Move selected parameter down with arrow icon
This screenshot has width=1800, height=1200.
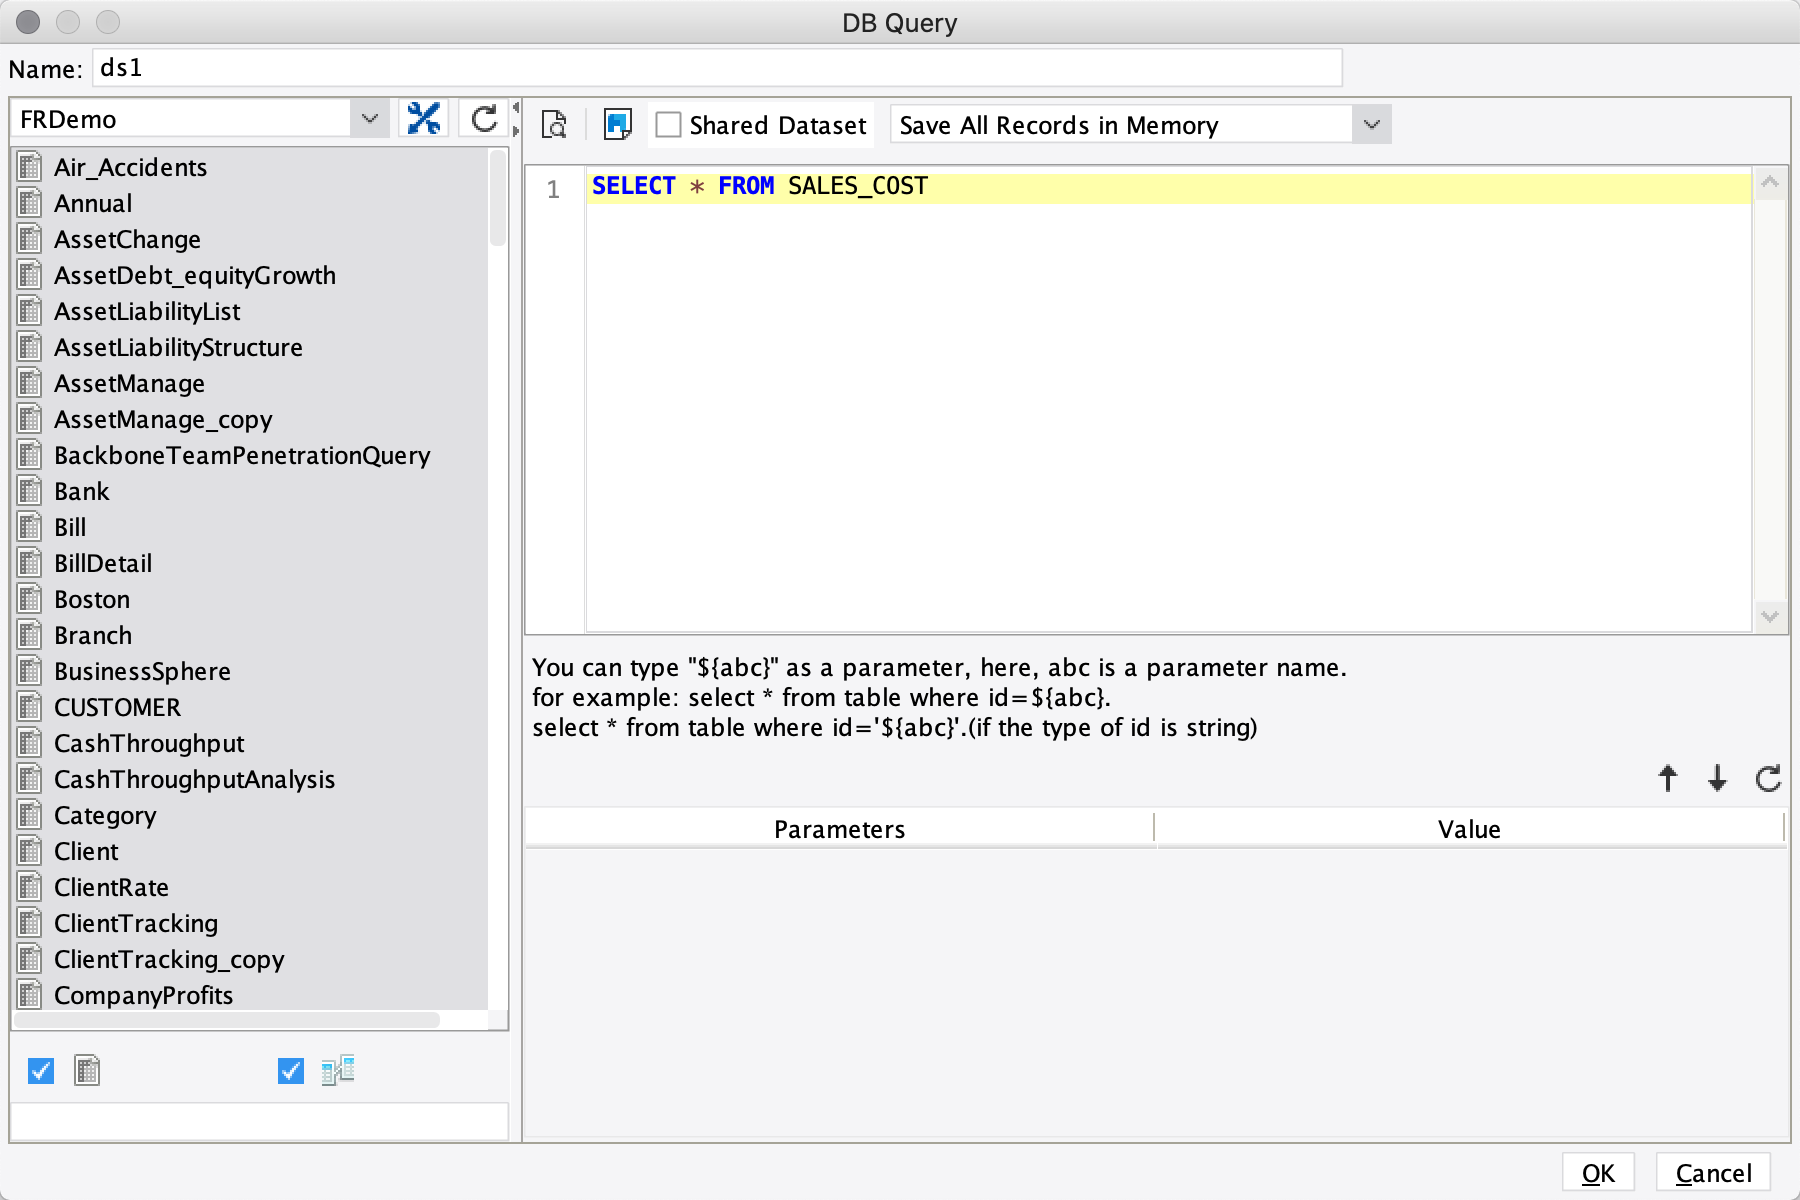pos(1718,779)
